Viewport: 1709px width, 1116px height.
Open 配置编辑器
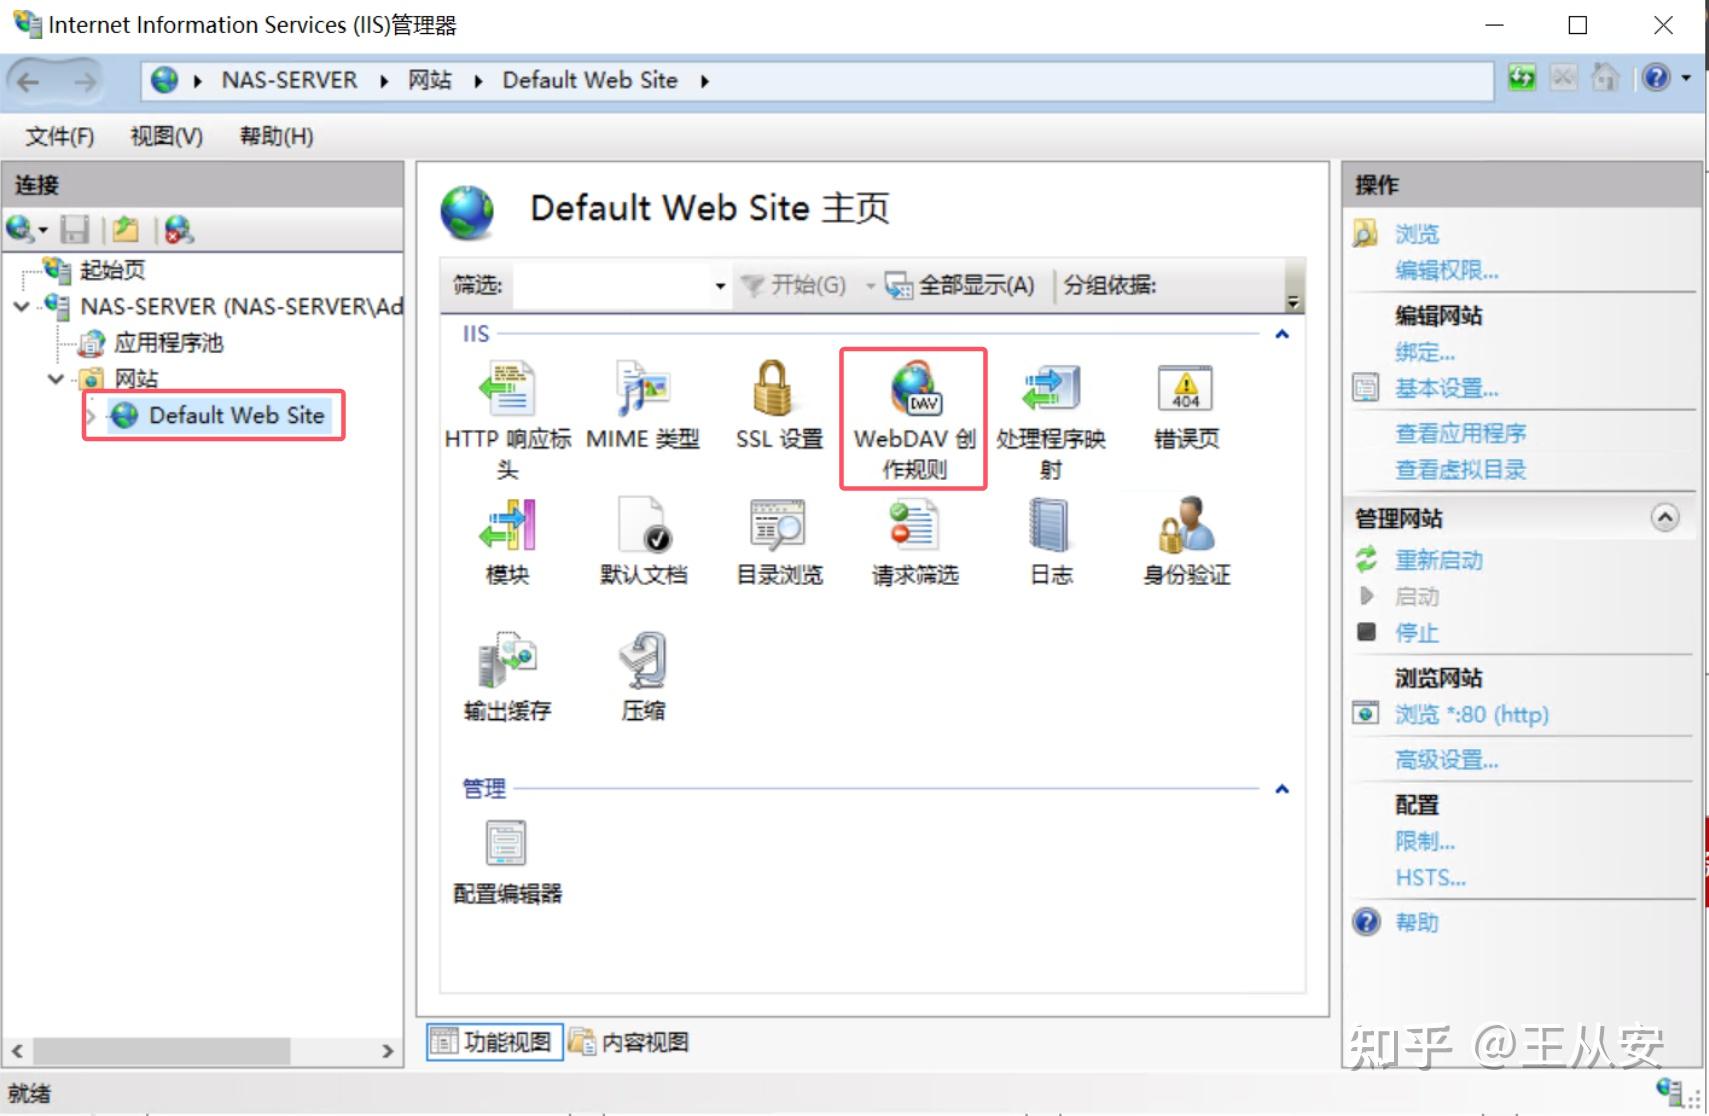point(505,860)
